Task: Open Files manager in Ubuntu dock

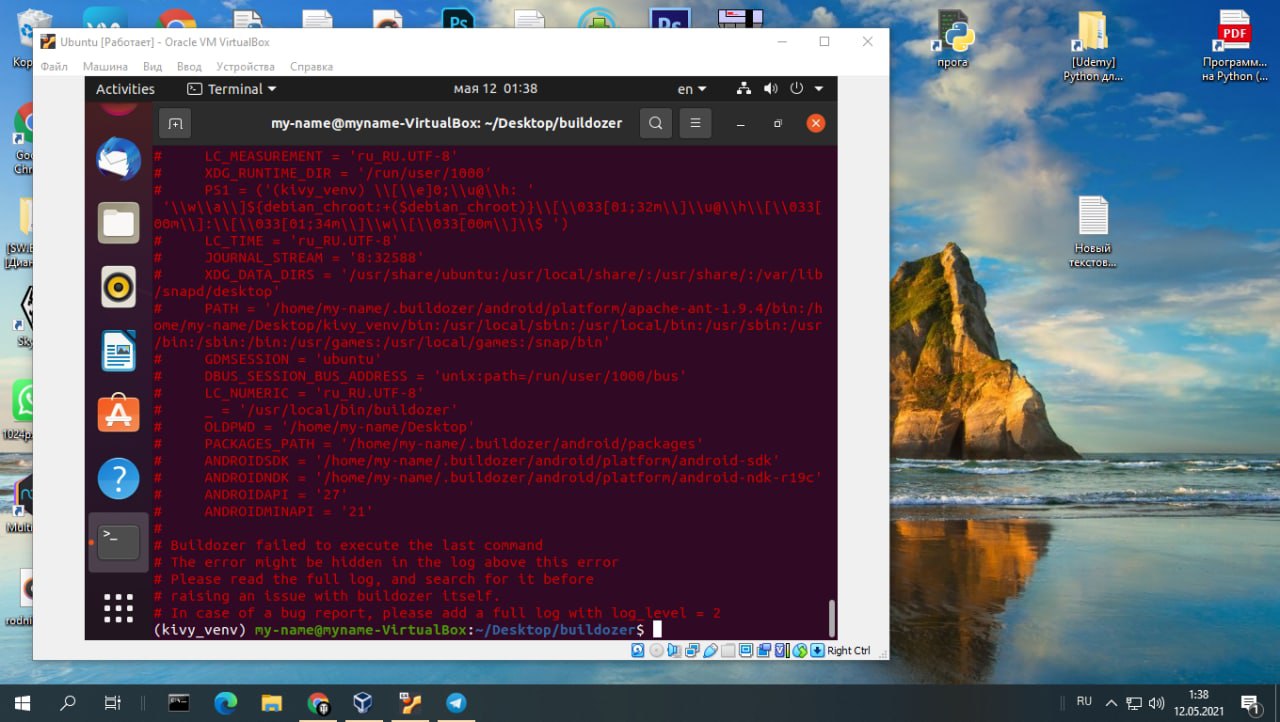Action: (x=118, y=223)
